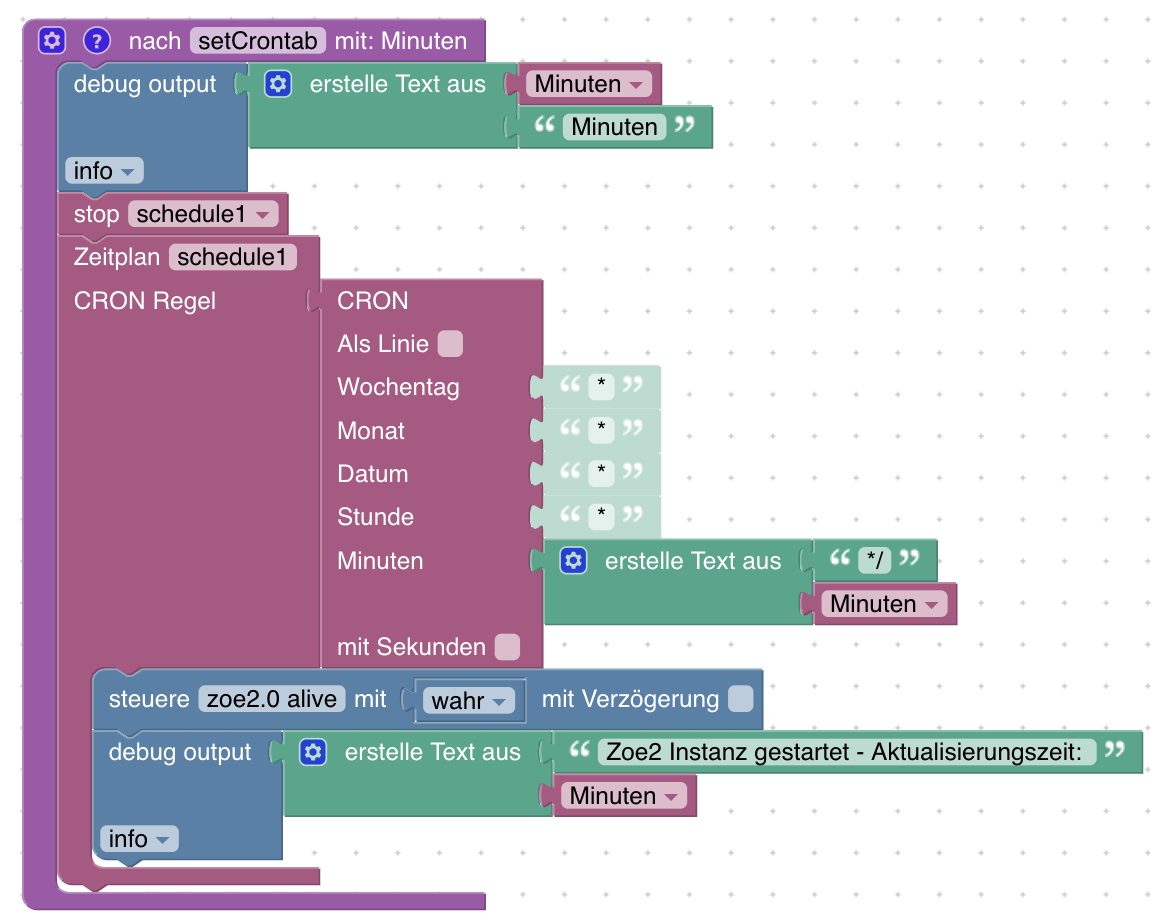Select the zoe2.0 alive object ID

click(272, 699)
